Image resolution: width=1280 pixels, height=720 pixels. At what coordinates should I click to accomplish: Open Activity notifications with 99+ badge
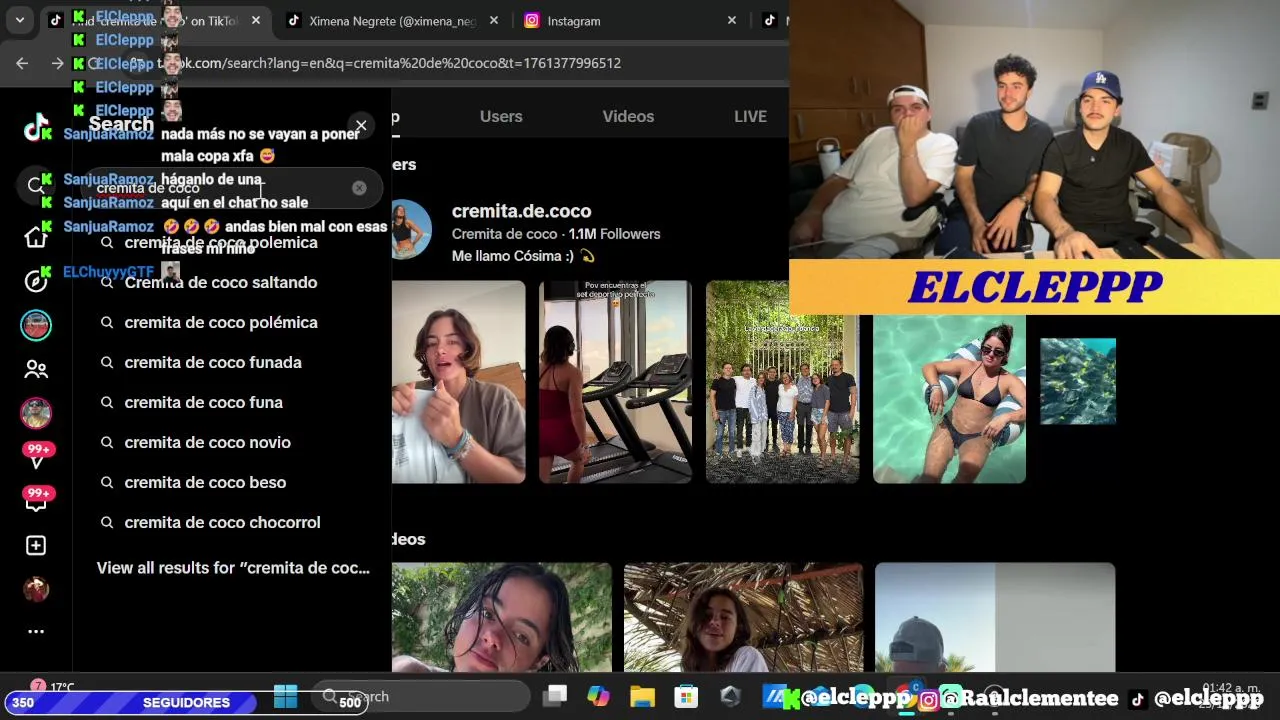37,457
